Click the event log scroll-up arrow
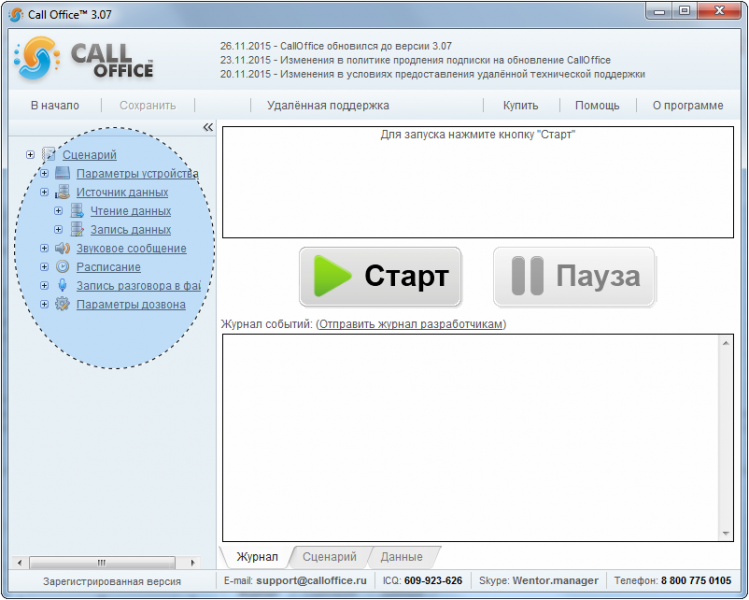The width and height of the screenshot is (749, 600). coord(726,343)
